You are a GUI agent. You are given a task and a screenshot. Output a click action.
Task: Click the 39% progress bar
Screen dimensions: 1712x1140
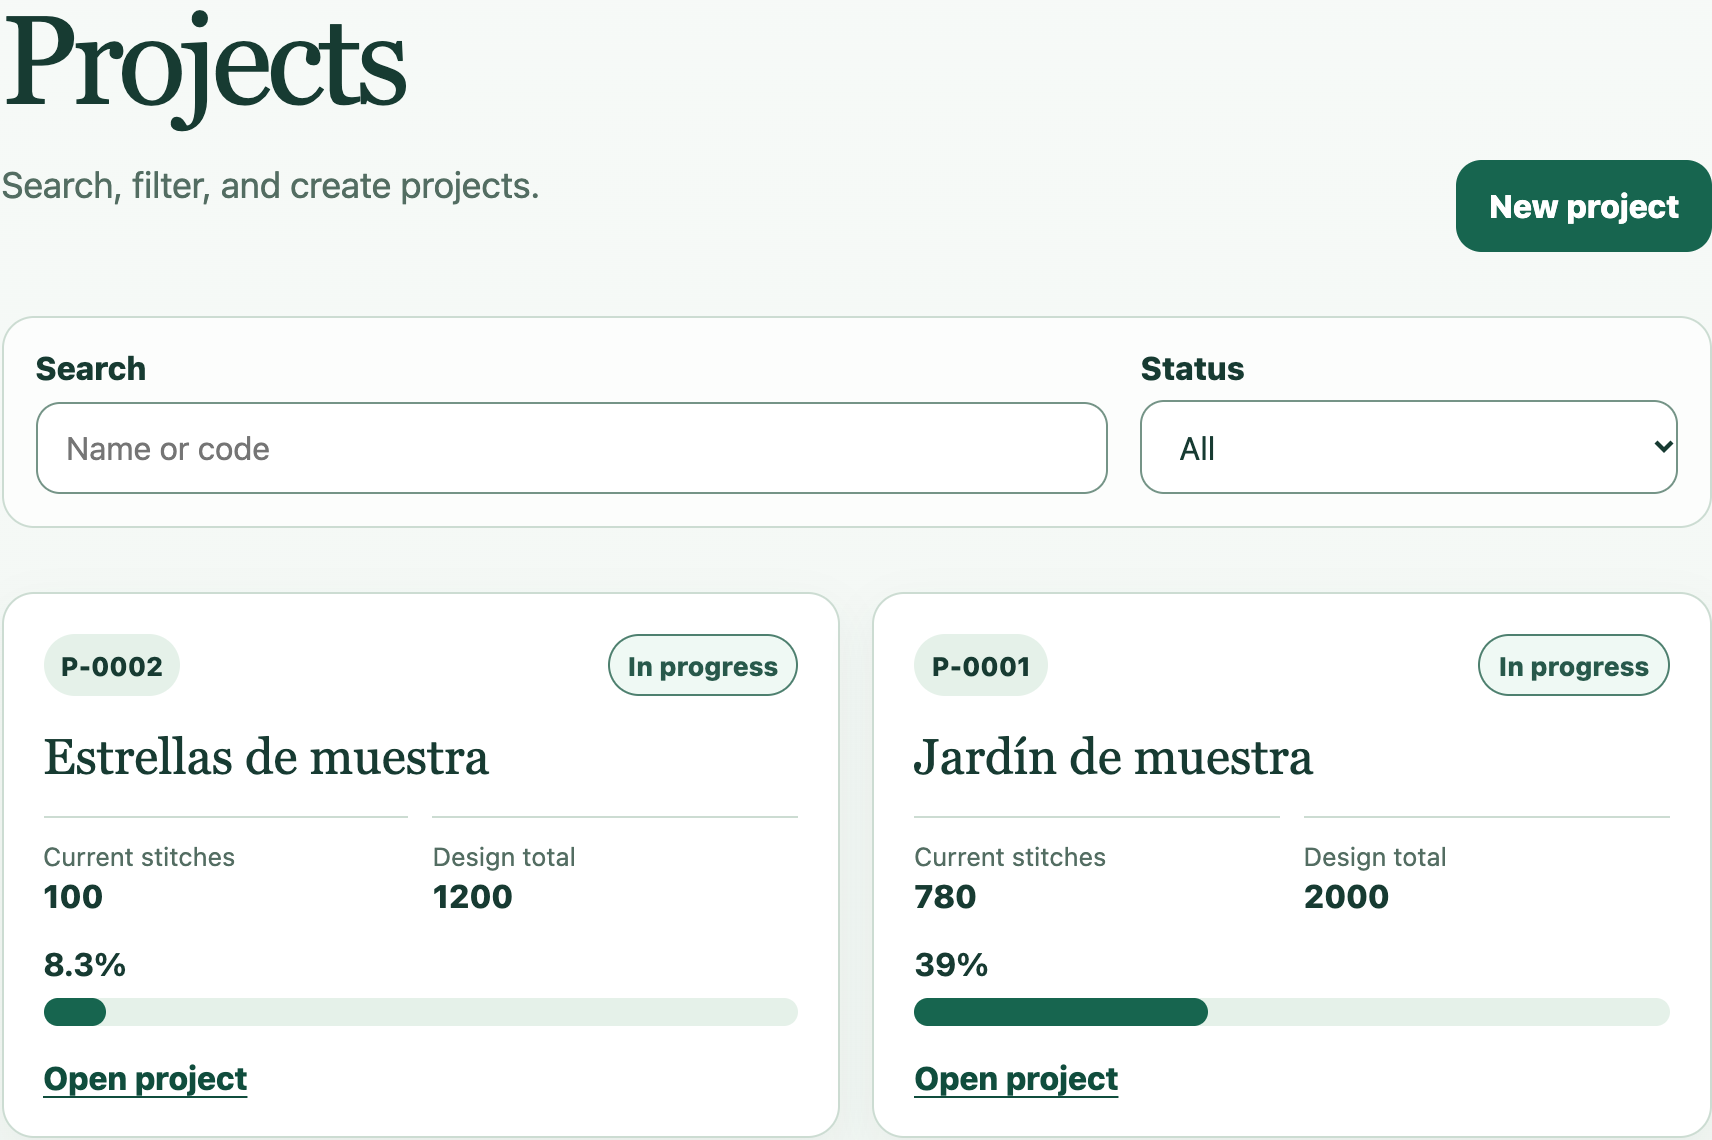click(x=1292, y=1012)
